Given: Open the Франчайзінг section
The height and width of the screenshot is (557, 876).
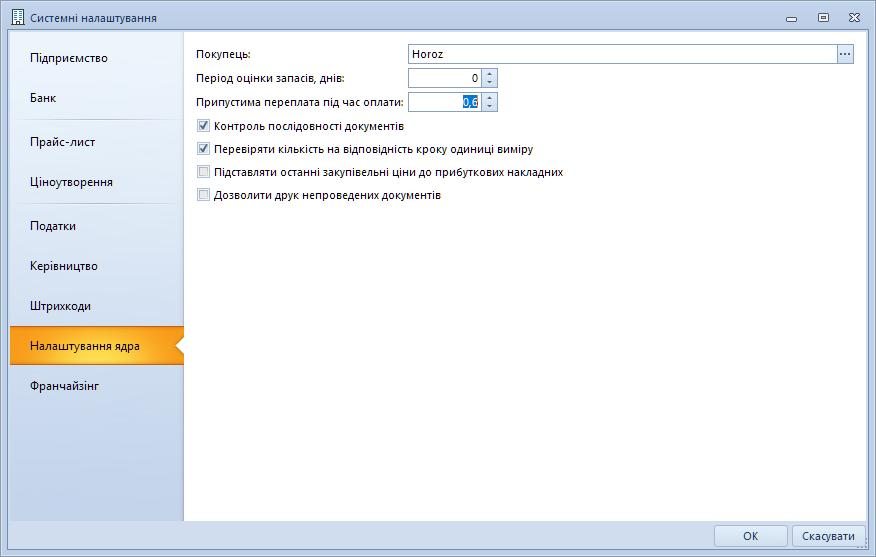Looking at the screenshot, I should coord(65,385).
